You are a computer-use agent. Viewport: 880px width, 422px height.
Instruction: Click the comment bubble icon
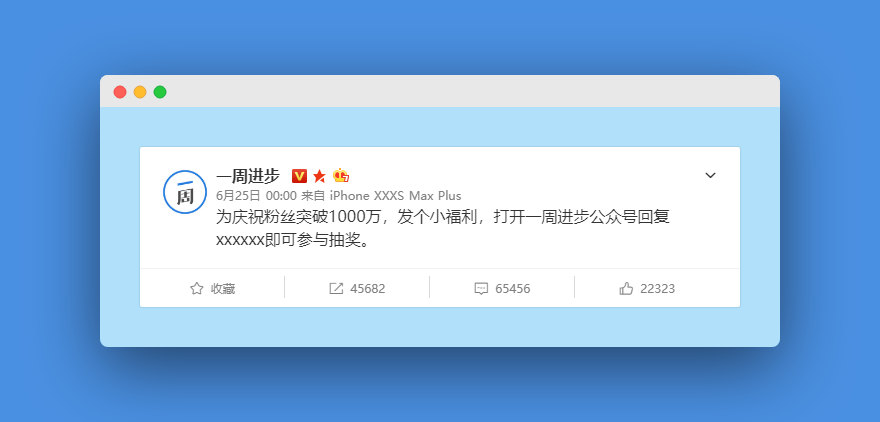[481, 289]
